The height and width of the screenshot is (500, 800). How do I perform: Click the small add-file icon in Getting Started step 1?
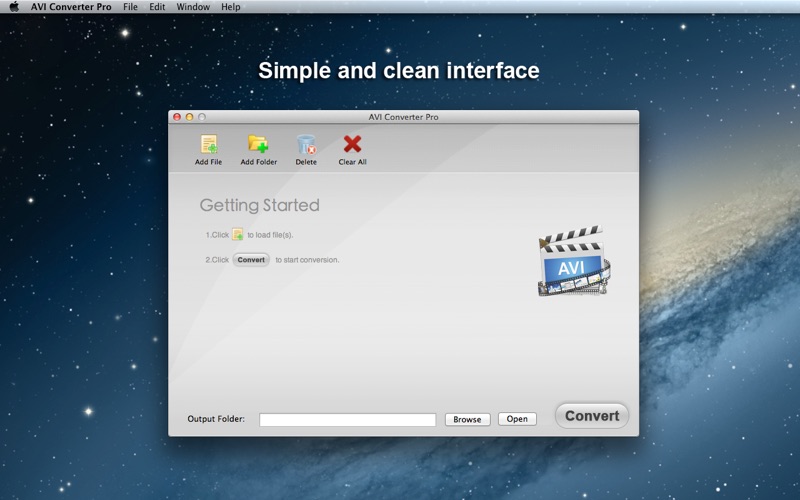238,234
